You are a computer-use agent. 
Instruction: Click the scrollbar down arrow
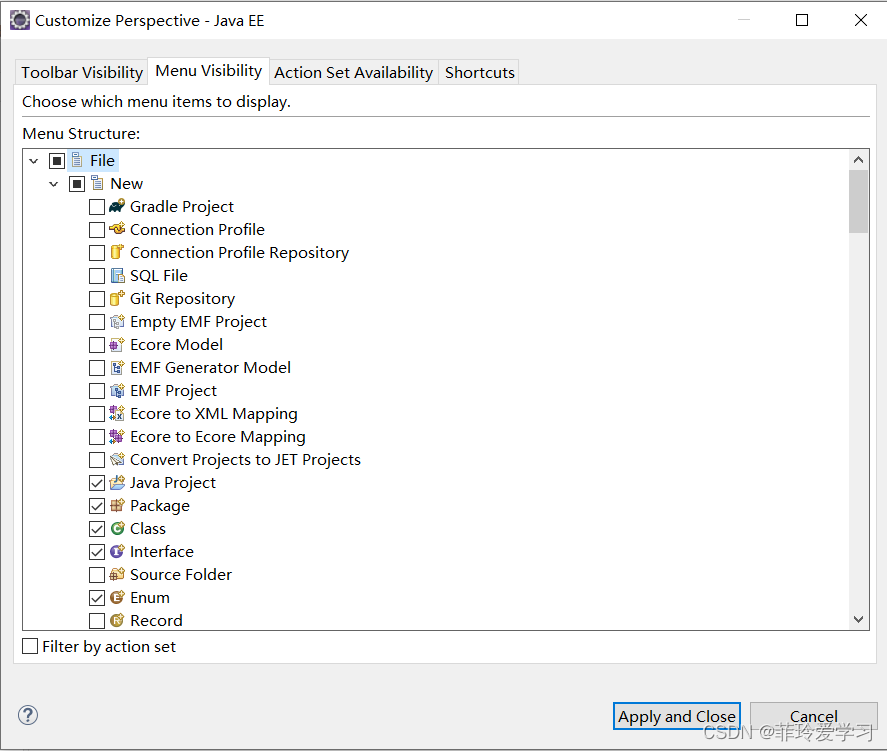point(858,619)
